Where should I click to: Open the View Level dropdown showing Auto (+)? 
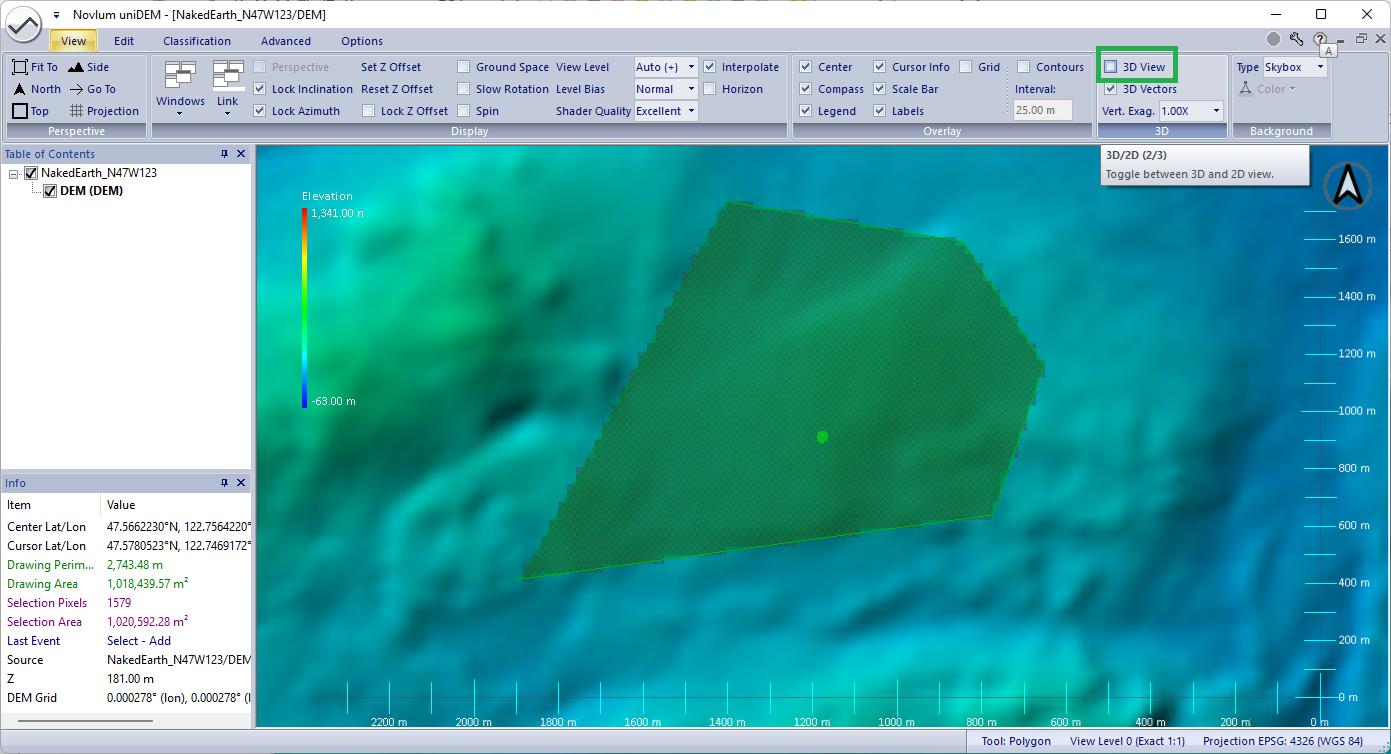tap(666, 67)
